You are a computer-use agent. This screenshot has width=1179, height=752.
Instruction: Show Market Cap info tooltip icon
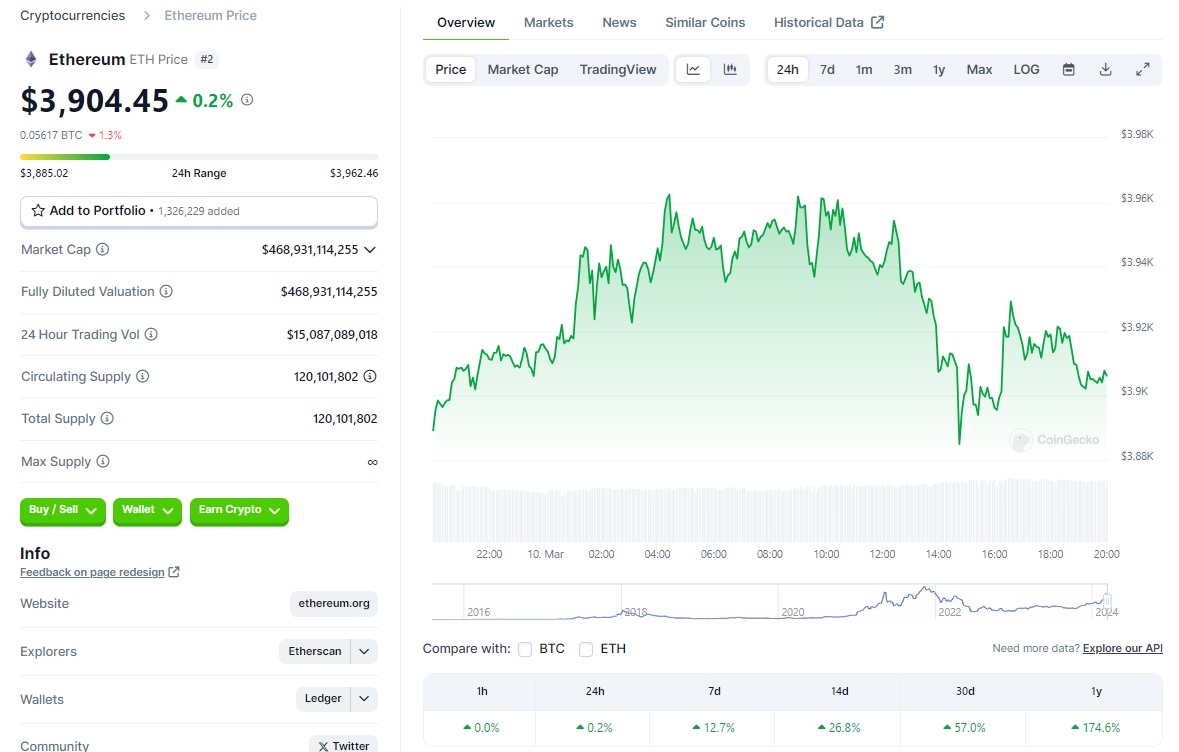tap(102, 249)
